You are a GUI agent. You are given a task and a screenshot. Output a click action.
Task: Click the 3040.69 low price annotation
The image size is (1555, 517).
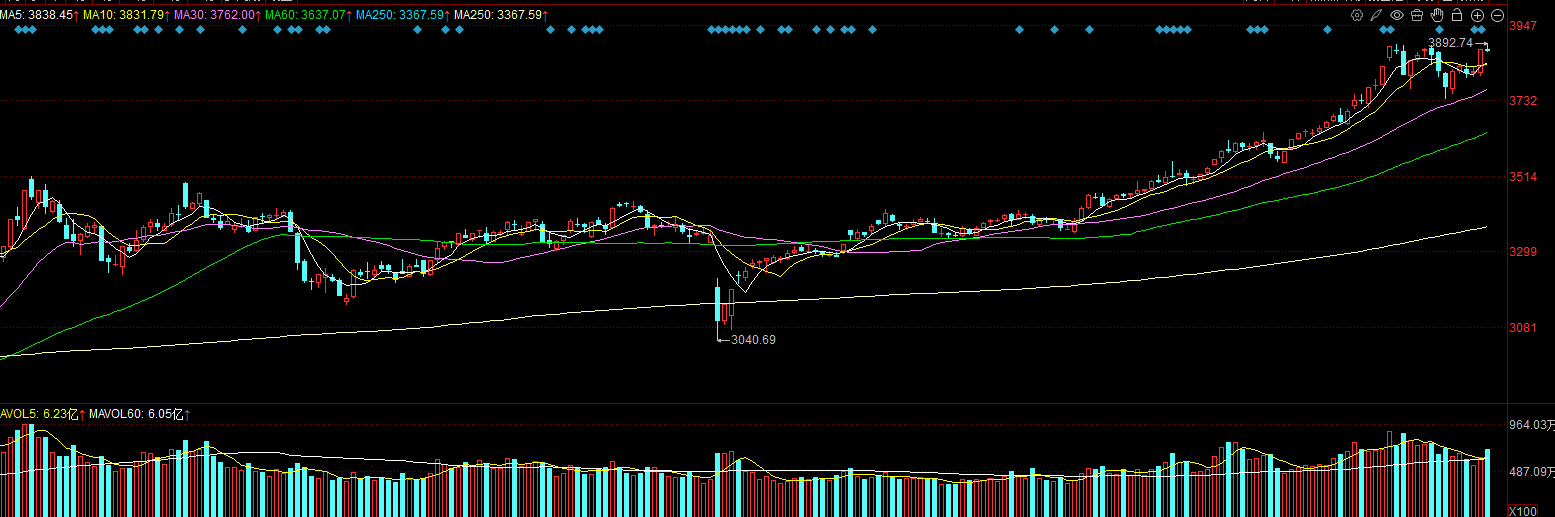pyautogui.click(x=754, y=340)
